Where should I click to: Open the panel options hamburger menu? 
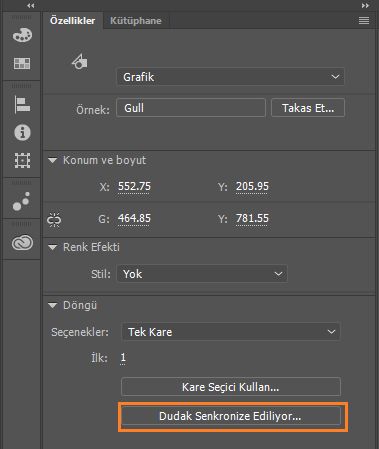364,21
